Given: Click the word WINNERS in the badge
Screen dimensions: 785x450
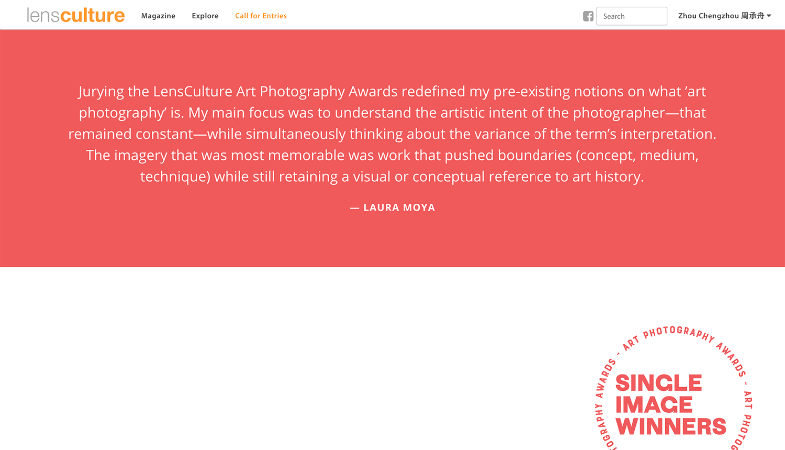Looking at the screenshot, I should point(670,427).
